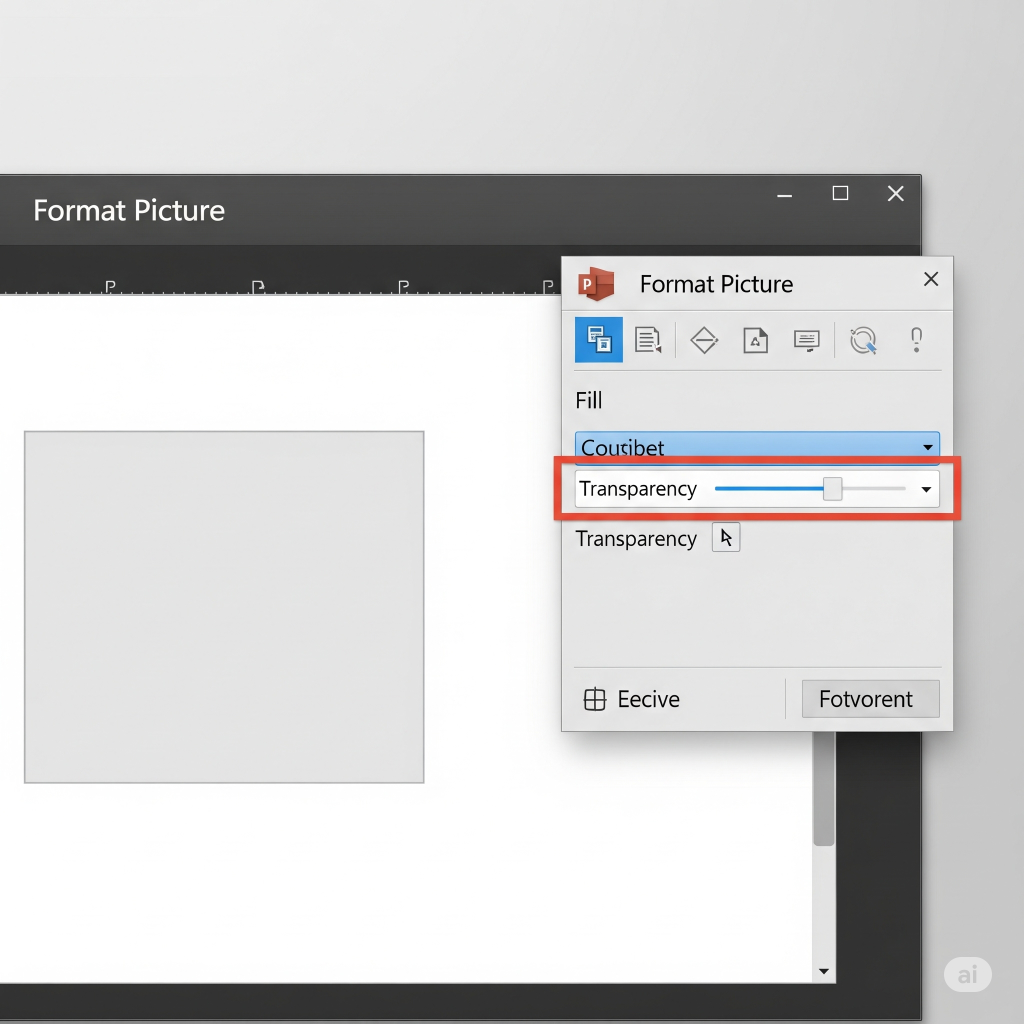Select the gray rectangle on the slide
Viewport: 1024px width, 1024px height.
tap(224, 607)
